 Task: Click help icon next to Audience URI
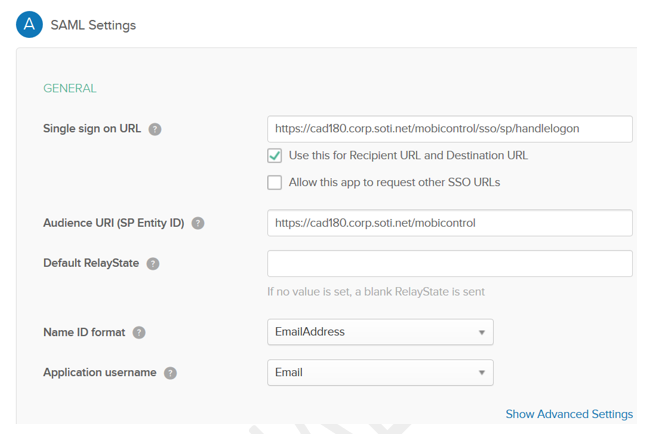pyautogui.click(x=198, y=223)
